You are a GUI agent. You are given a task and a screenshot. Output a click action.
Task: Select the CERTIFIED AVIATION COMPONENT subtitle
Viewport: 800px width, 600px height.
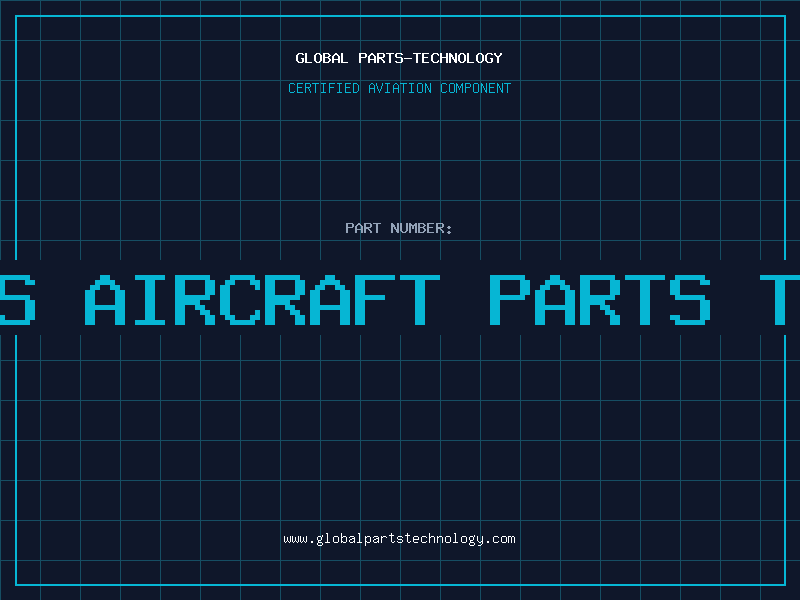pyautogui.click(x=399, y=88)
